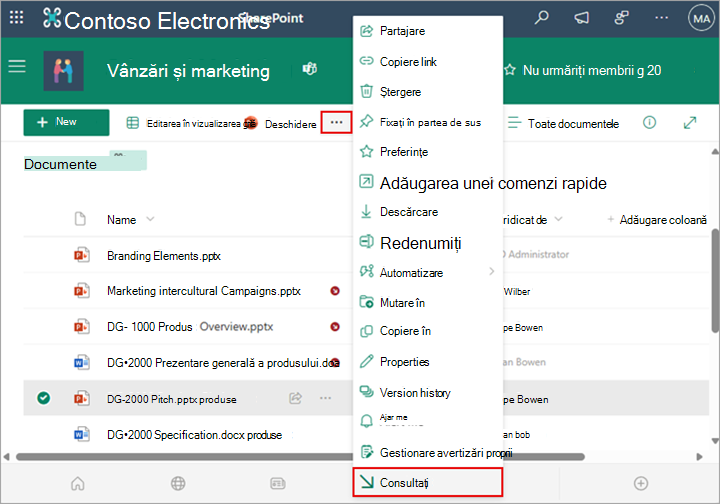Screen dimensions: 720x504
Task: Click the Vânzări și marketing site title
Action: [x=188, y=71]
